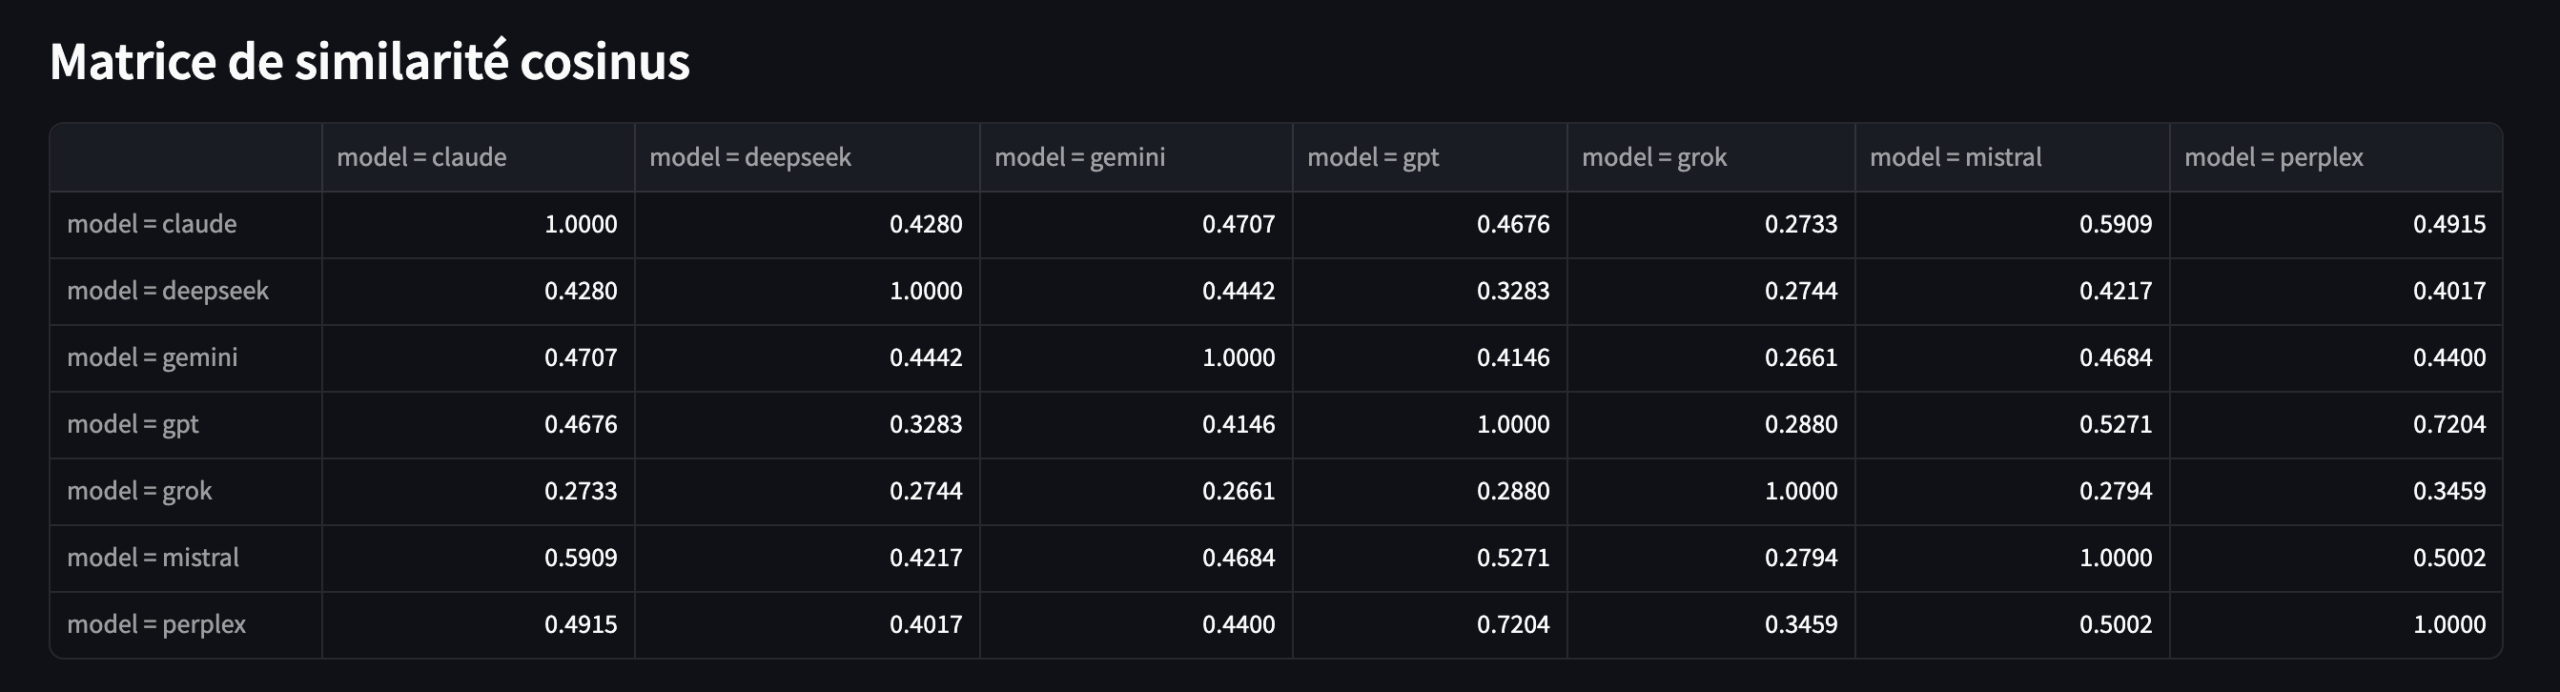2560x692 pixels.
Task: Click the 'model = mistral' row label
Action: pos(153,558)
